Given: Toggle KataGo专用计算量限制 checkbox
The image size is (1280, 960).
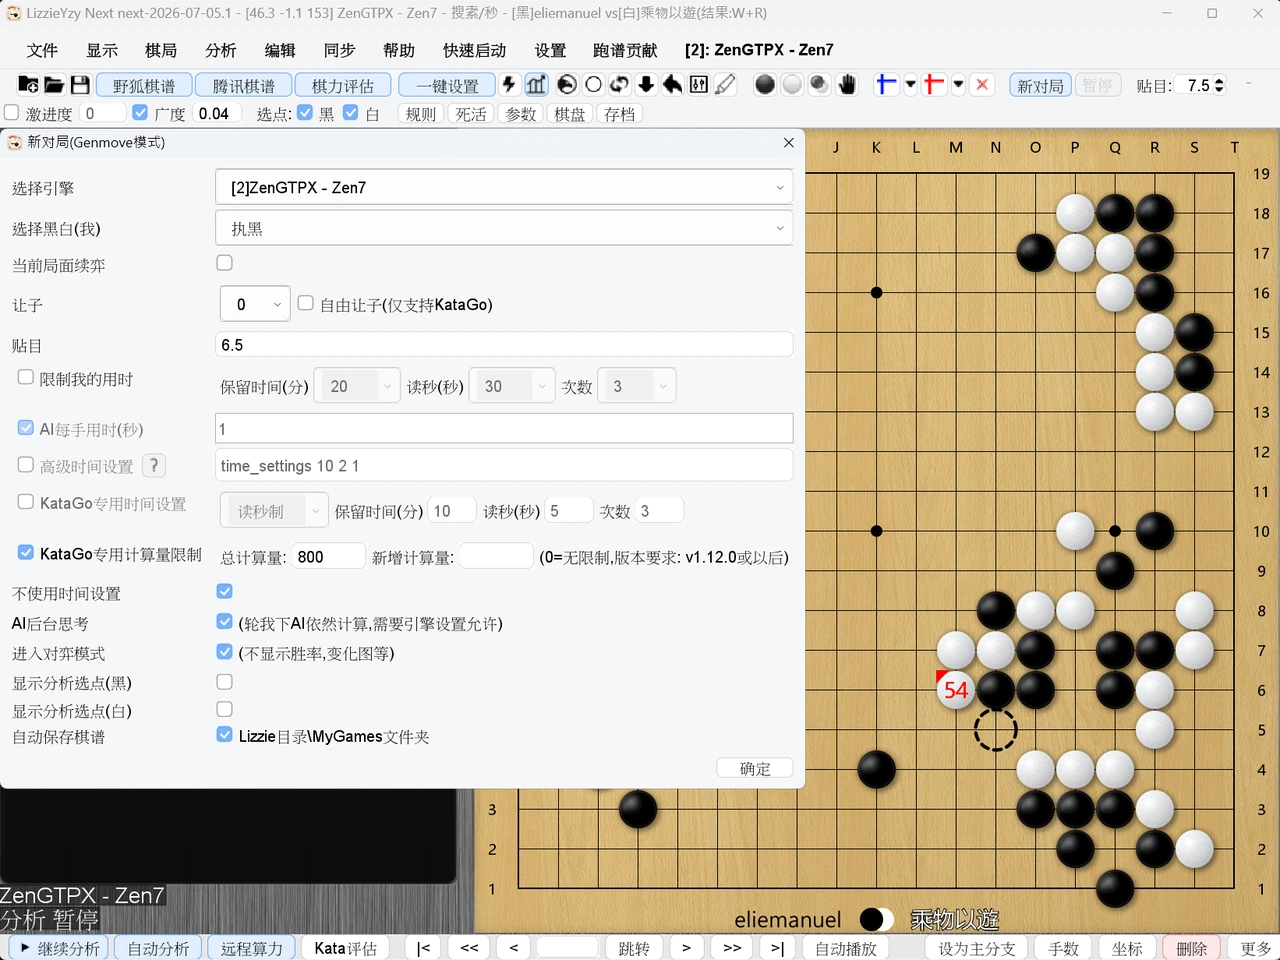Looking at the screenshot, I should point(26,552).
